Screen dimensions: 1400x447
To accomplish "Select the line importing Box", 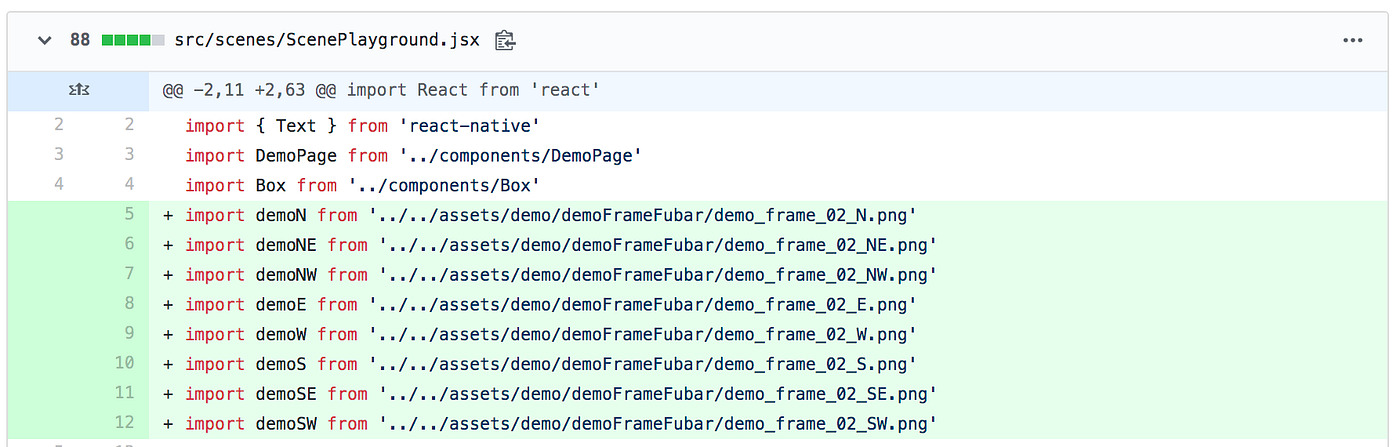I will click(770, 186).
